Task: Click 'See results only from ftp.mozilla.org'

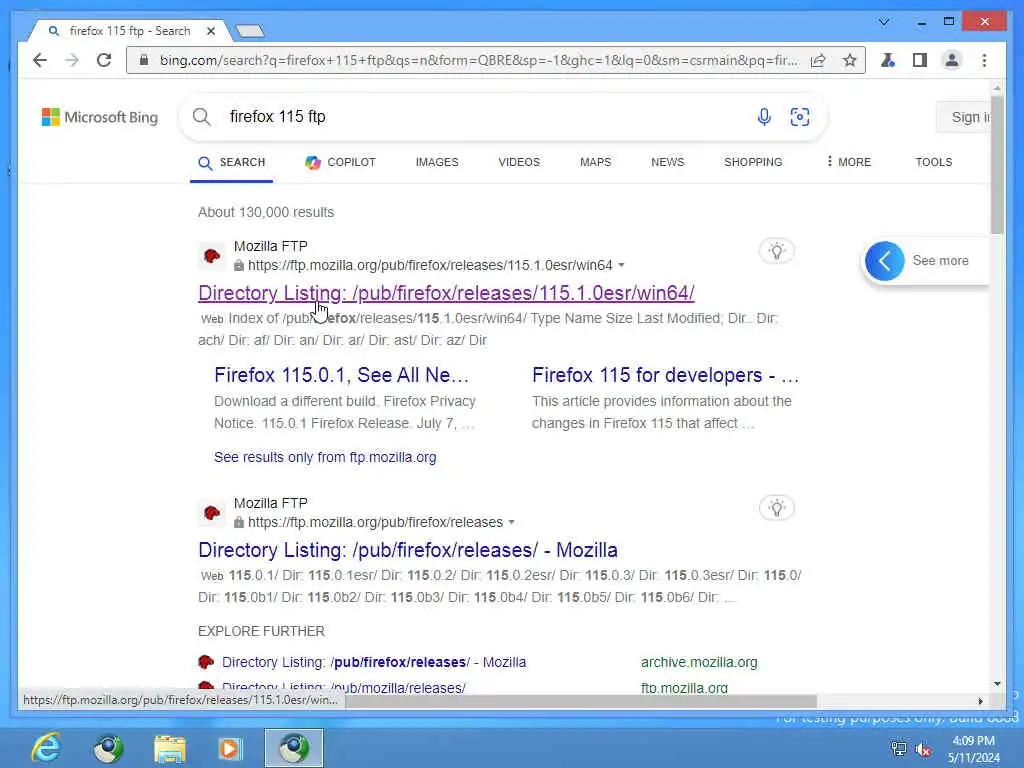Action: click(325, 457)
